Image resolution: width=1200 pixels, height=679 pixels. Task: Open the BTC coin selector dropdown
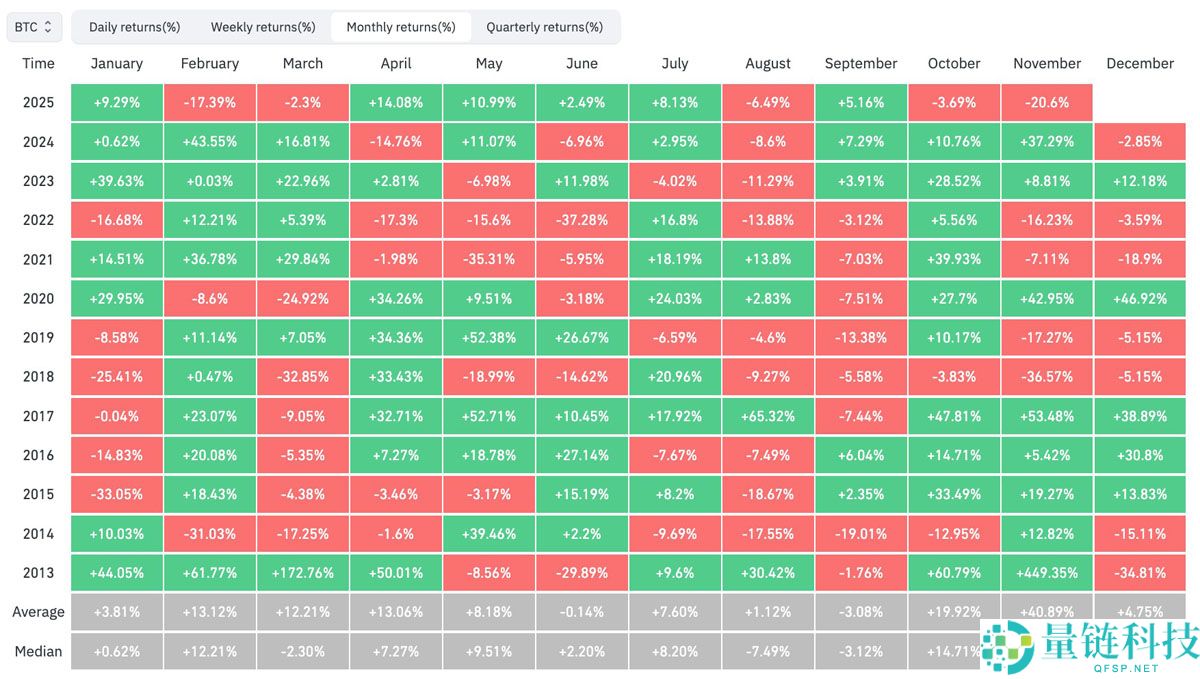[34, 27]
